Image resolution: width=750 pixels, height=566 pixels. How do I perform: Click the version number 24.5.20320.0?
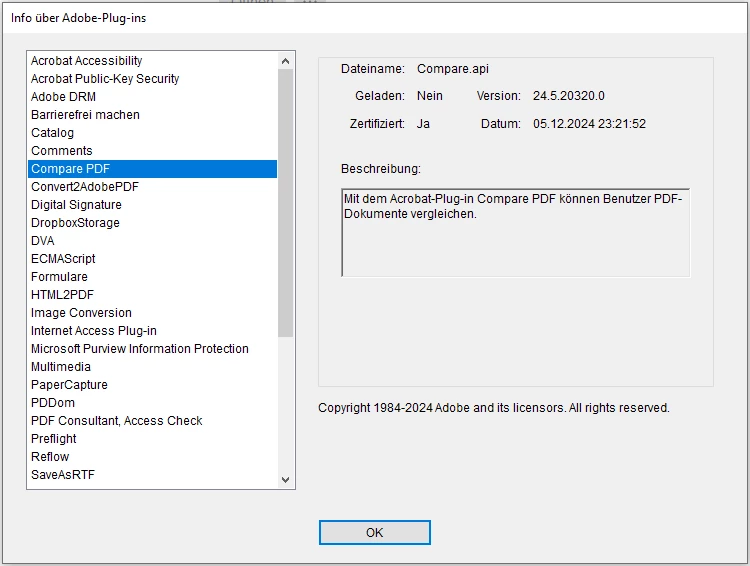tap(569, 96)
